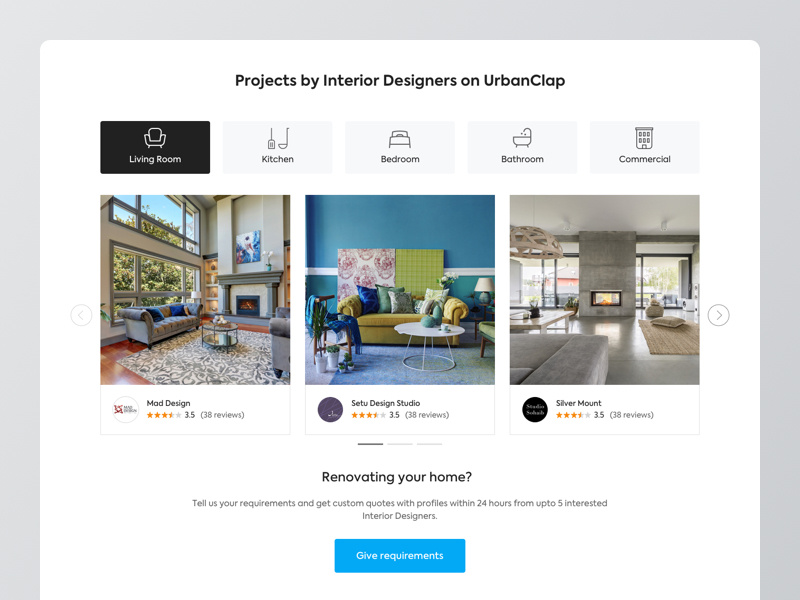
Task: Open the blue wall yellow sofa photo
Action: pos(400,290)
